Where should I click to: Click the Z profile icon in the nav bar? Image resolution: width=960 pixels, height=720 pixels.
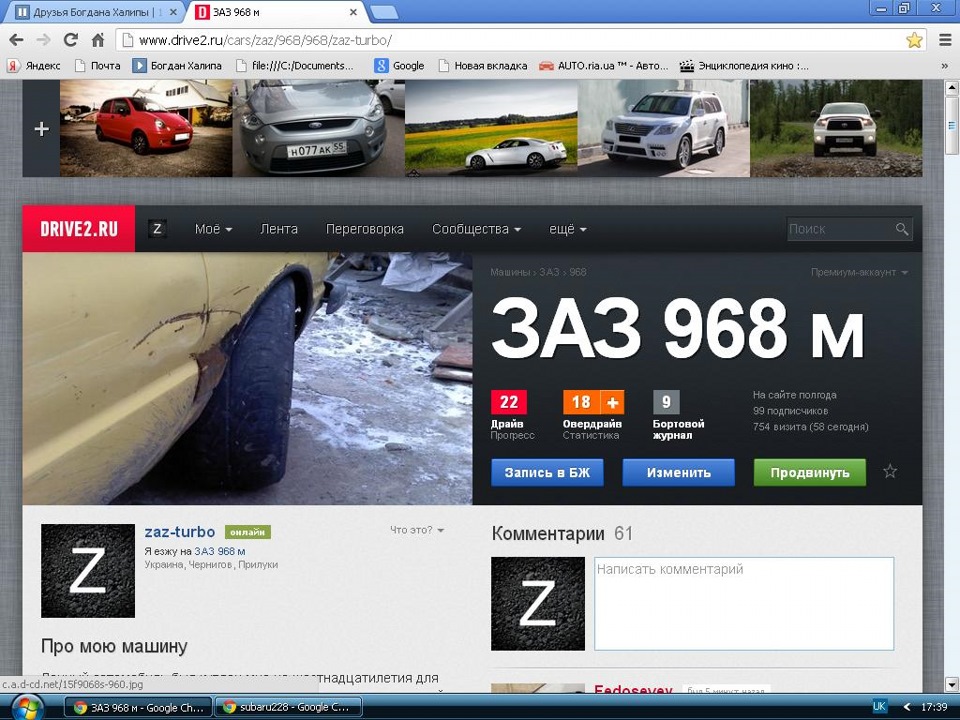[x=157, y=229]
